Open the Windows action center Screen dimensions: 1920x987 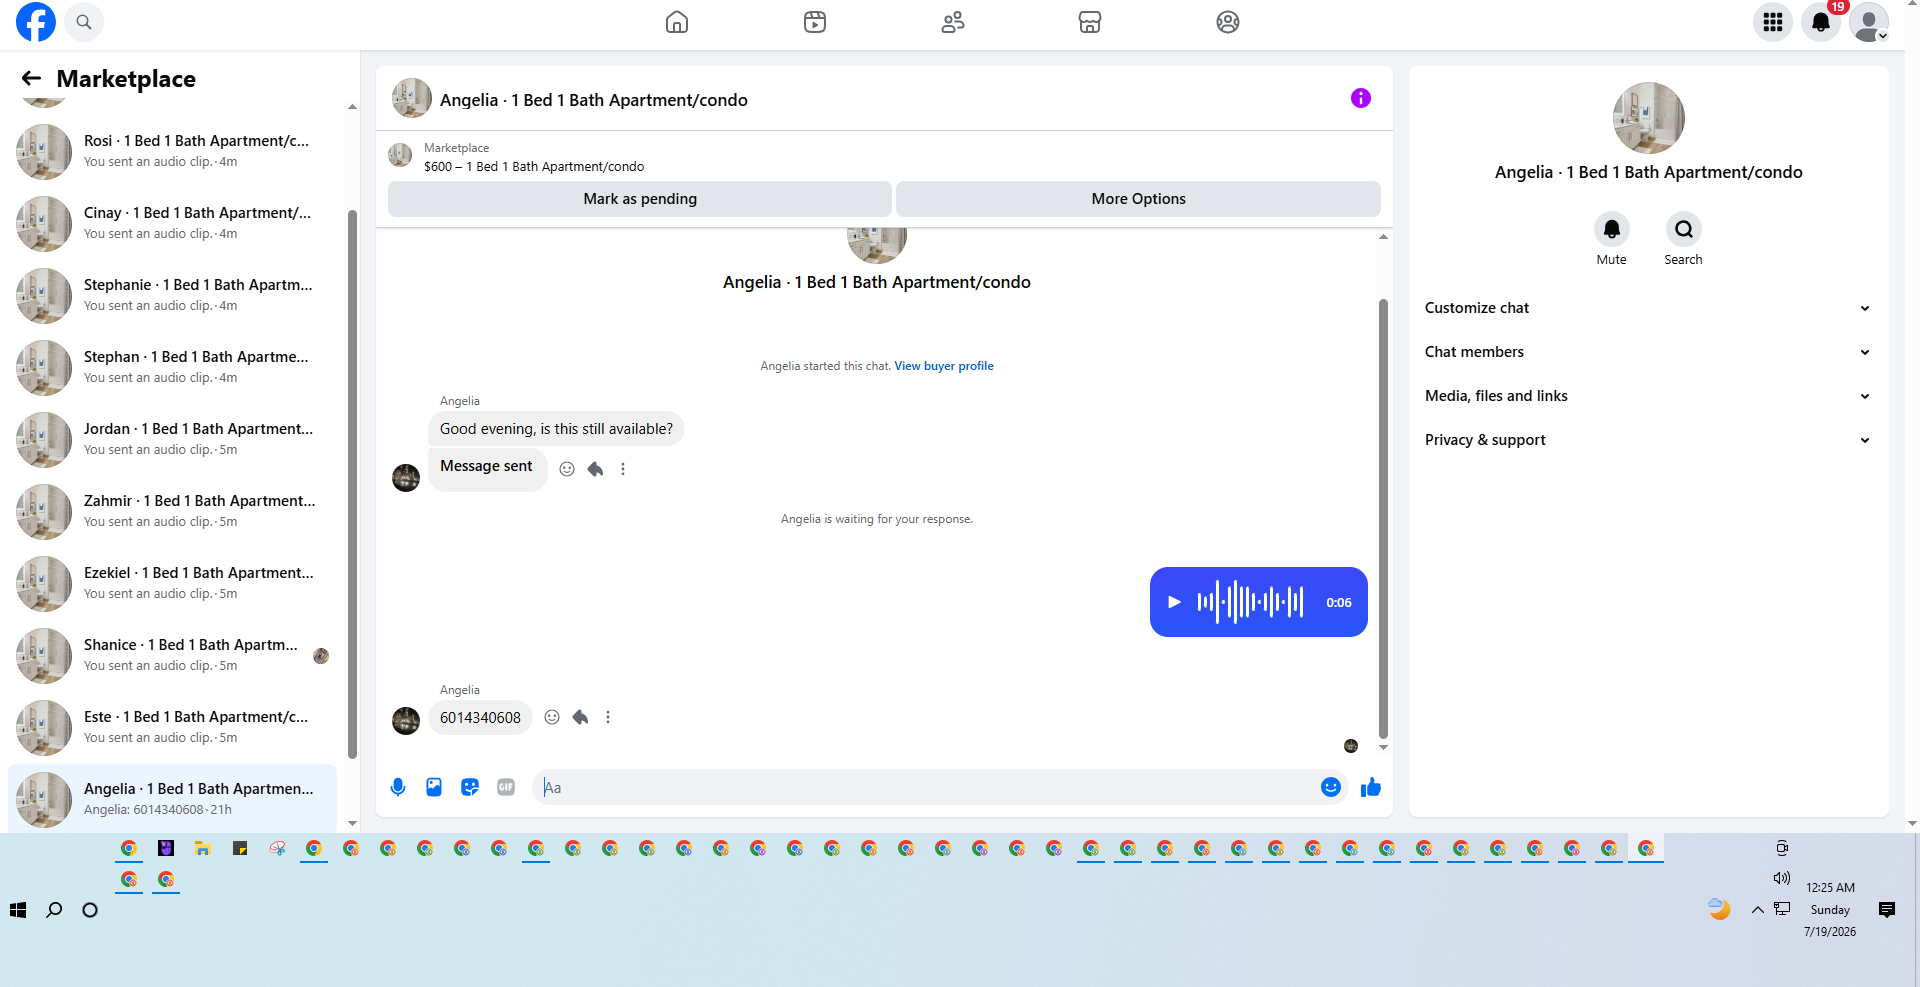point(1887,910)
